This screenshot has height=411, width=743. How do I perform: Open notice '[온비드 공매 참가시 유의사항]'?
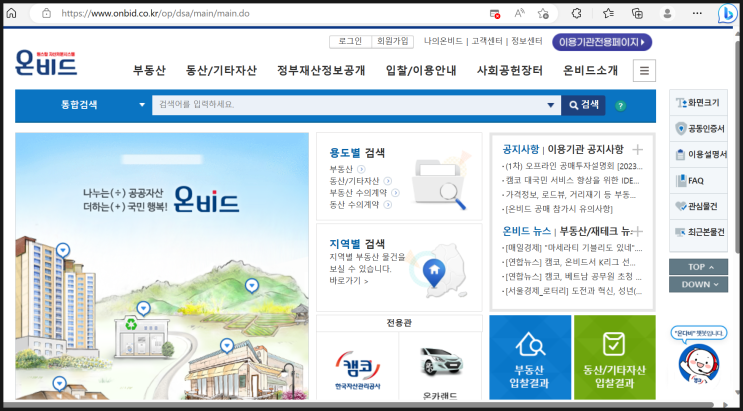click(558, 209)
